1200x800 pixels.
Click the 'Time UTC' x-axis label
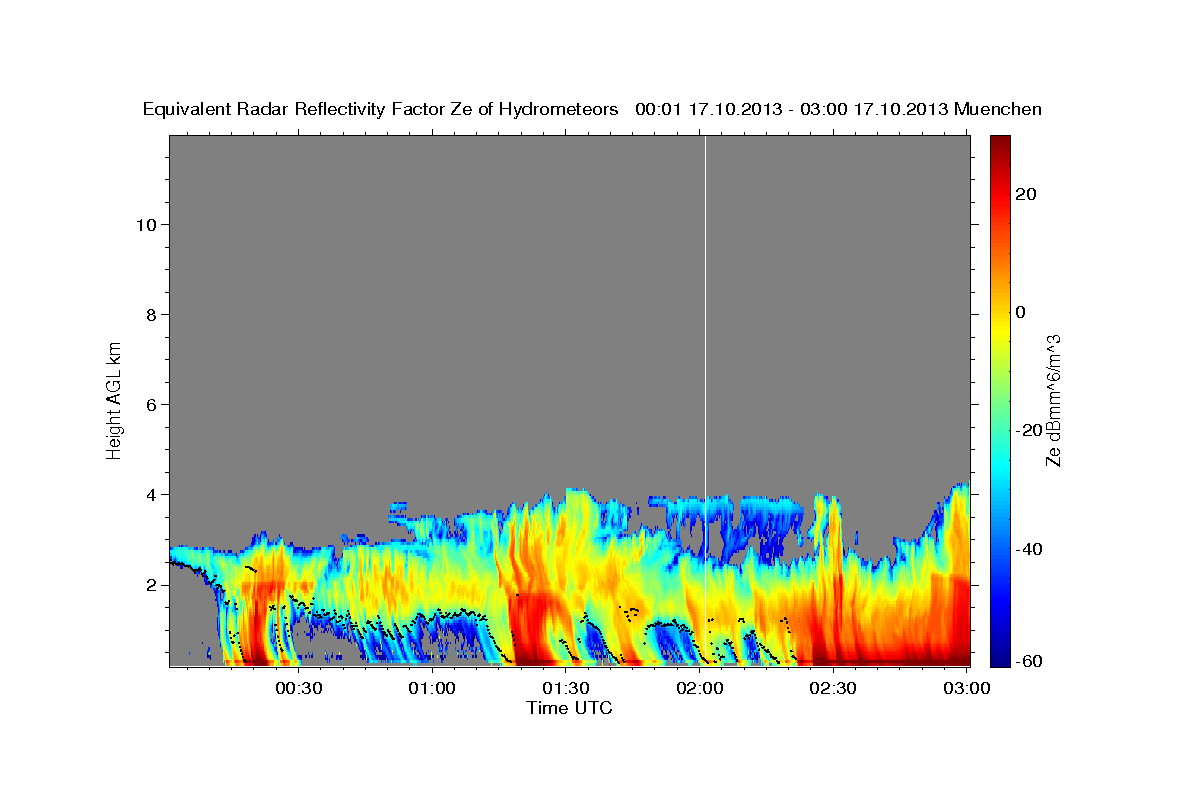coord(569,709)
